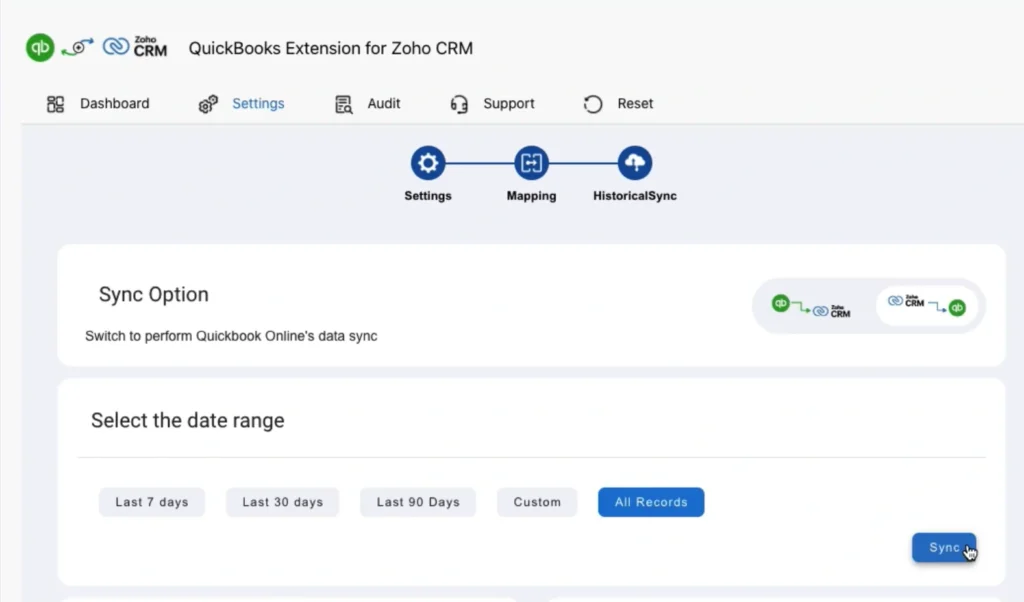Click the Audit icon in the navigation bar
The height and width of the screenshot is (602, 1024).
coord(342,103)
